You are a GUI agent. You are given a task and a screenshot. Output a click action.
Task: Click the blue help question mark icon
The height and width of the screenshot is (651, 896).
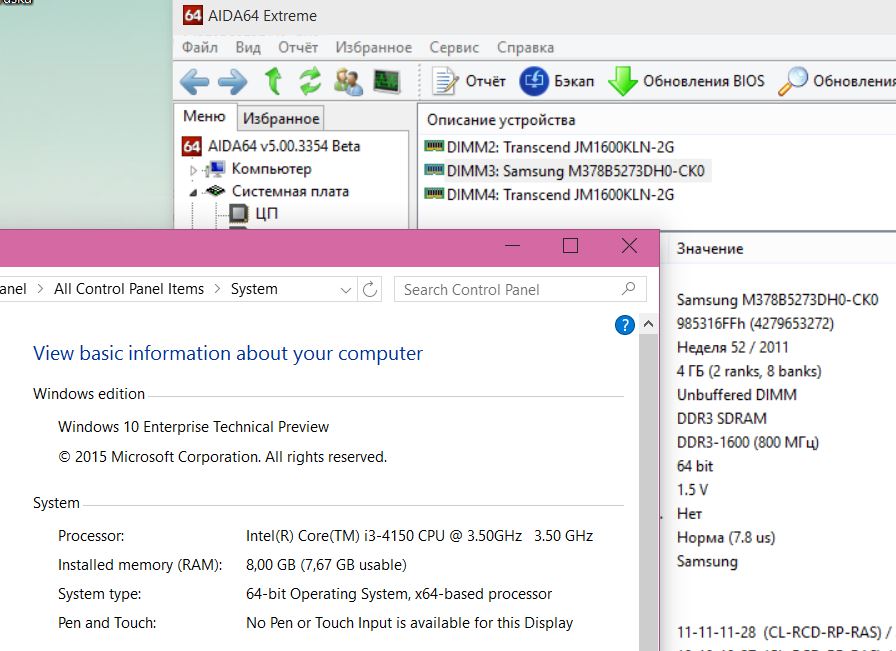pos(625,325)
